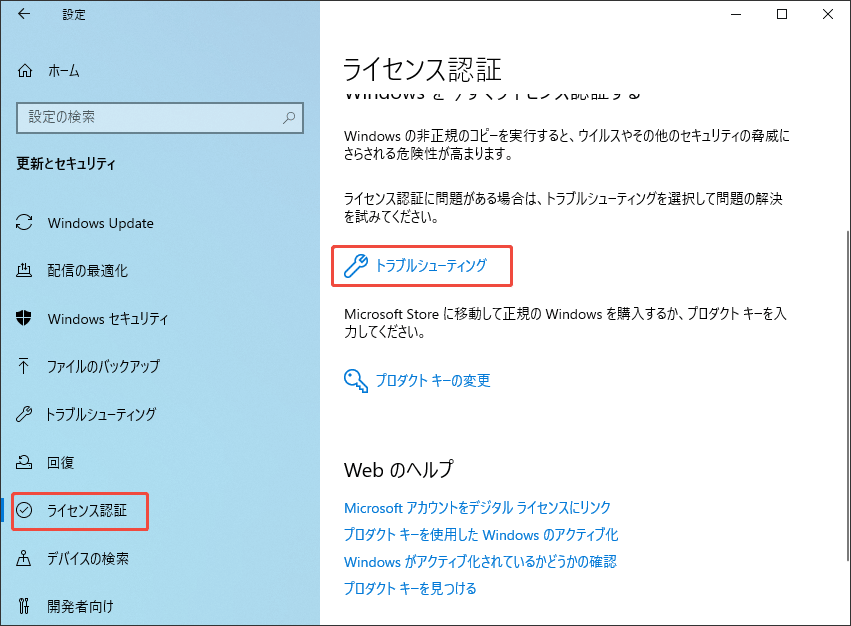This screenshot has height=626, width=851.
Task: Click the sidebar トラブルシューティング wrench icon
Action: pyautogui.click(x=24, y=414)
